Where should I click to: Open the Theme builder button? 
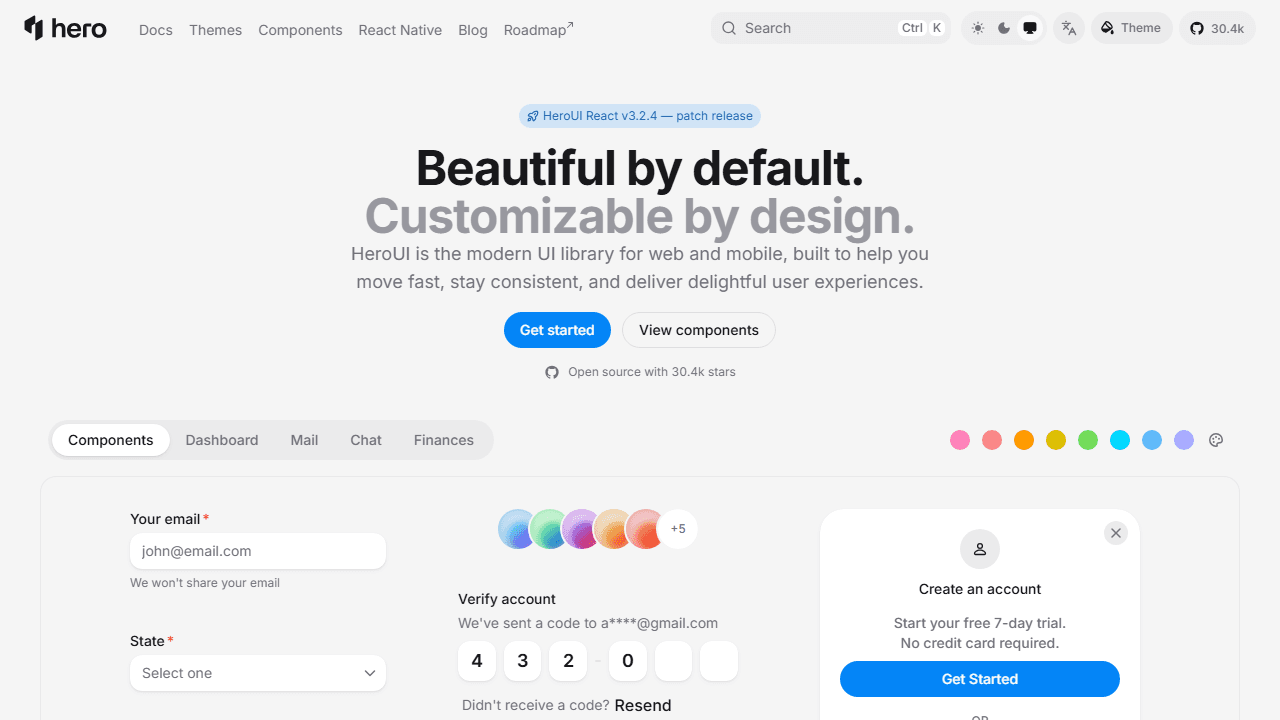1131,28
